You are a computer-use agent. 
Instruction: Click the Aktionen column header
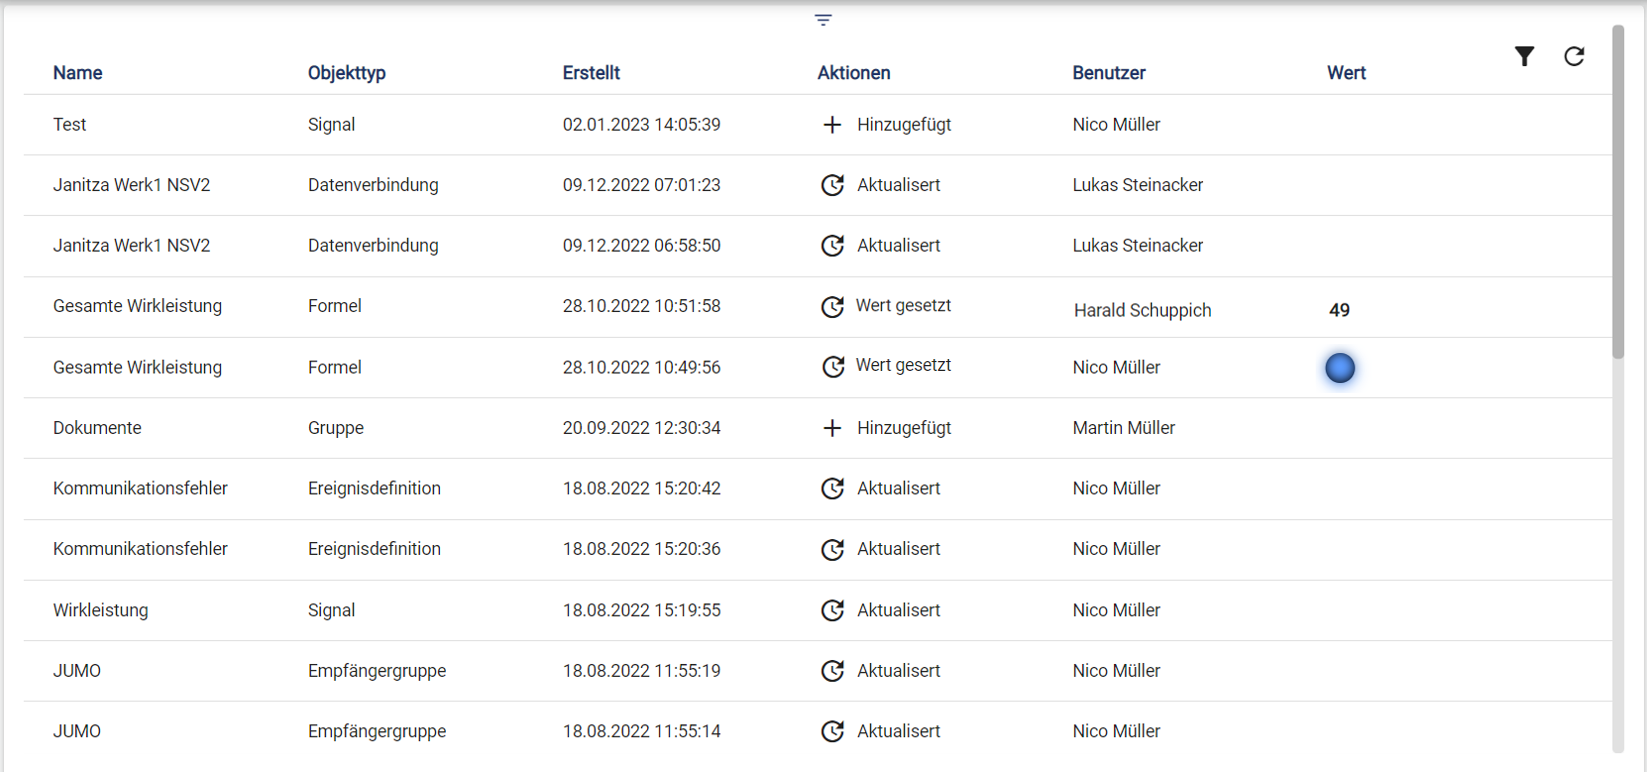coord(854,73)
